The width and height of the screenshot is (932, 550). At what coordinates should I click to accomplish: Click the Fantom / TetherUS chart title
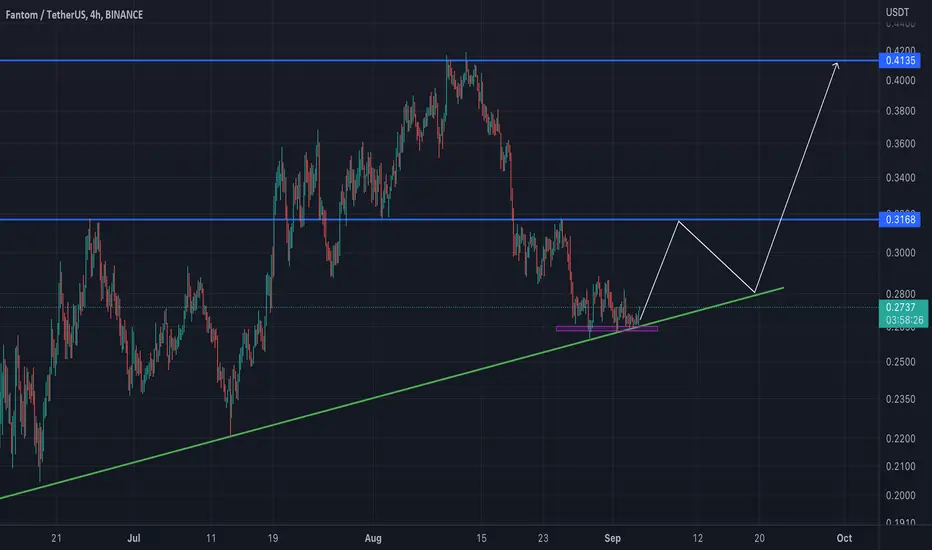click(x=74, y=15)
